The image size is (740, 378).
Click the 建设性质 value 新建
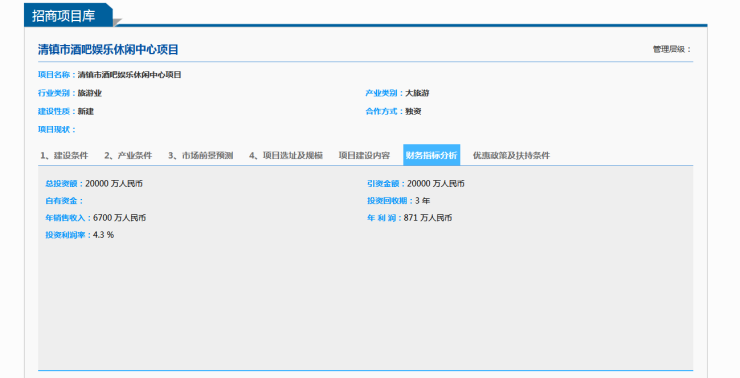[85, 111]
